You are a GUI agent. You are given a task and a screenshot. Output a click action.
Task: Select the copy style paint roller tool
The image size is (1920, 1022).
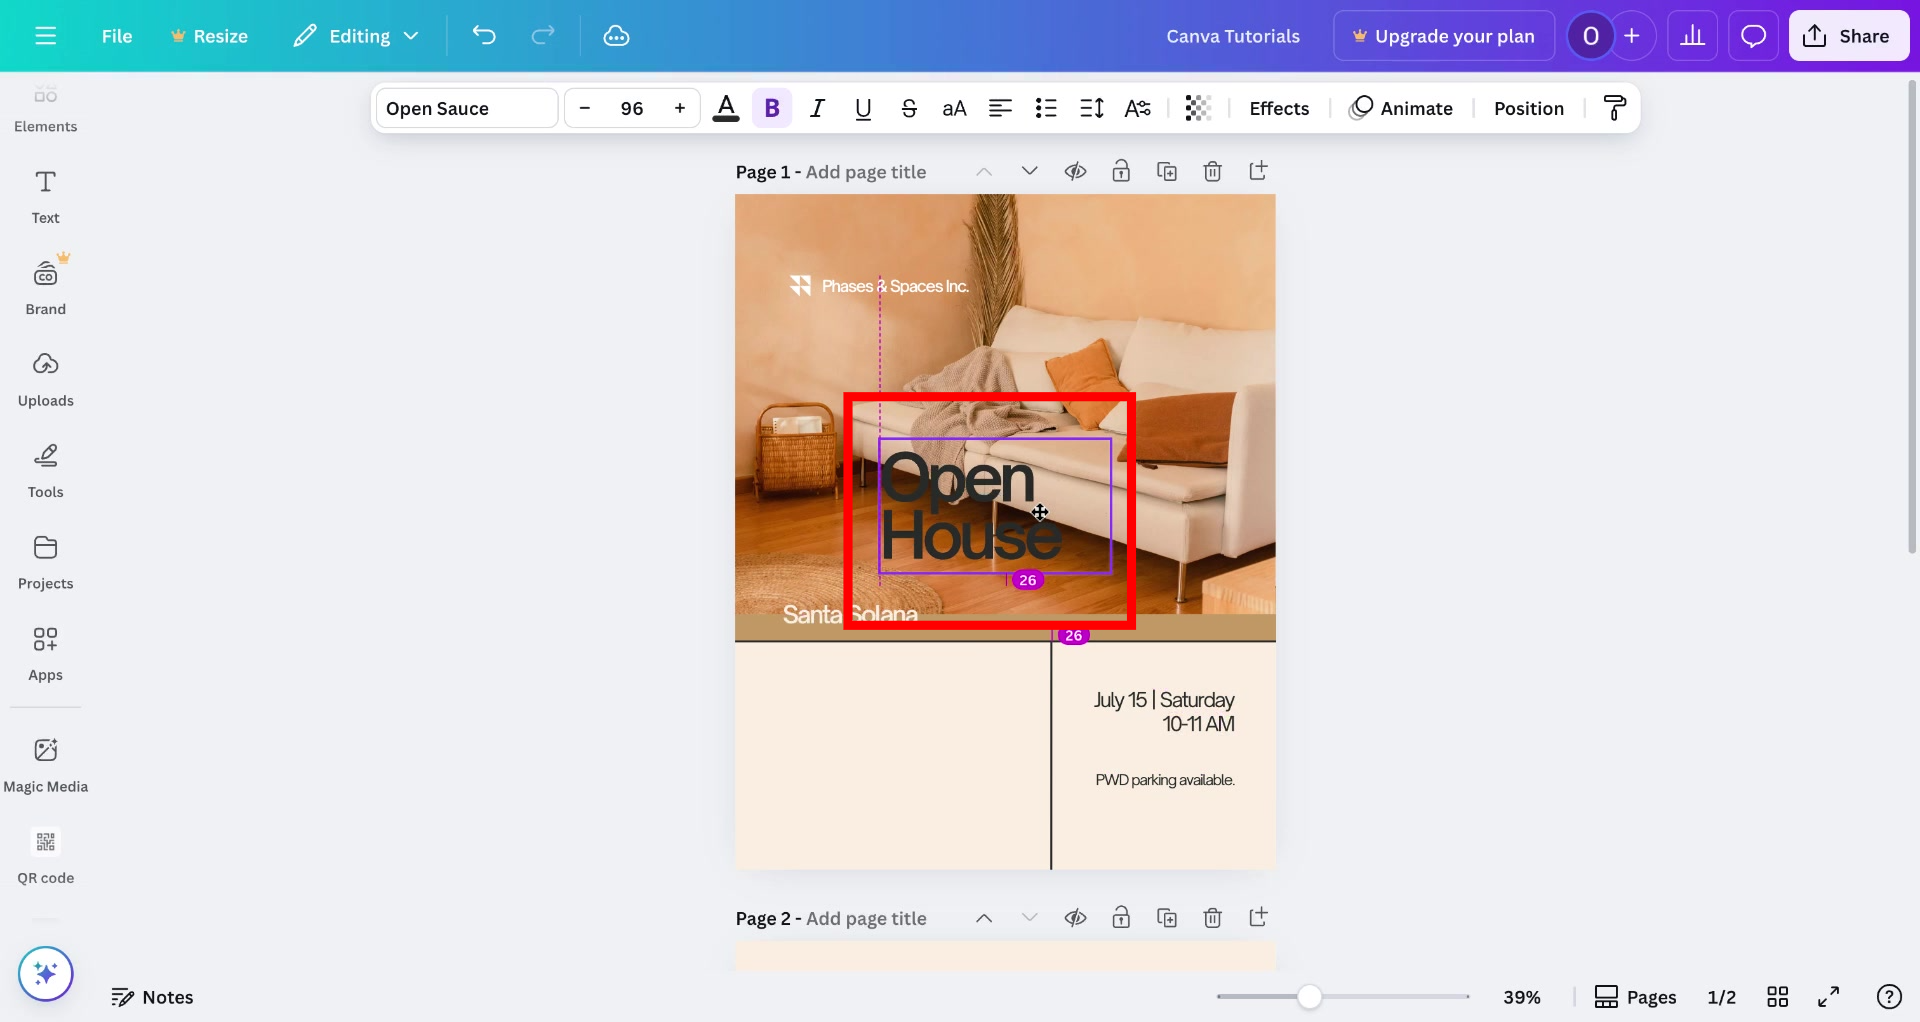click(1614, 108)
